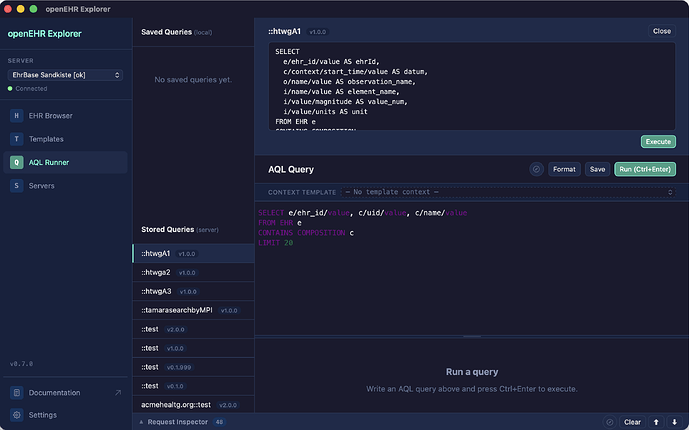Click the down arrow in Request Inspector bar
Image resolution: width=689 pixels, height=430 pixels.
(674, 422)
